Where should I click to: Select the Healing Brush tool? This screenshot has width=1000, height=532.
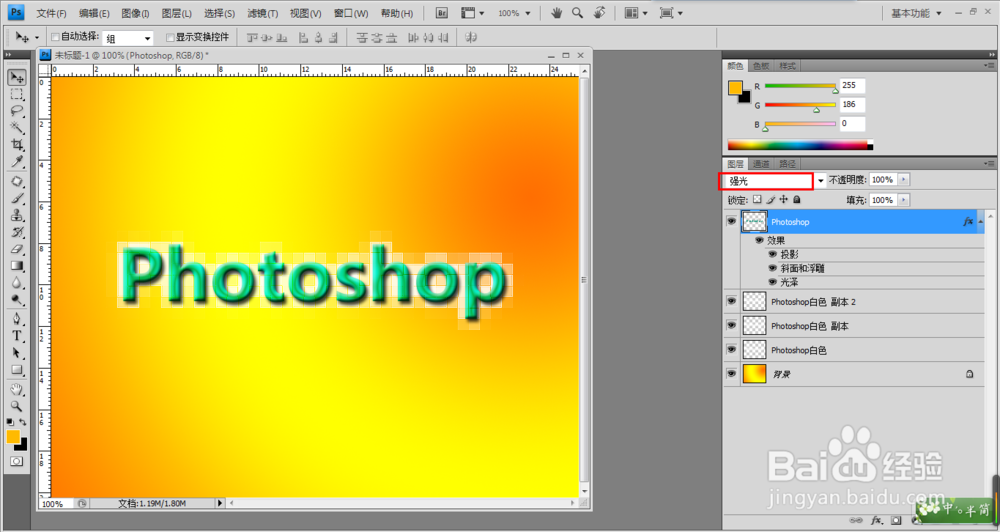pos(17,182)
